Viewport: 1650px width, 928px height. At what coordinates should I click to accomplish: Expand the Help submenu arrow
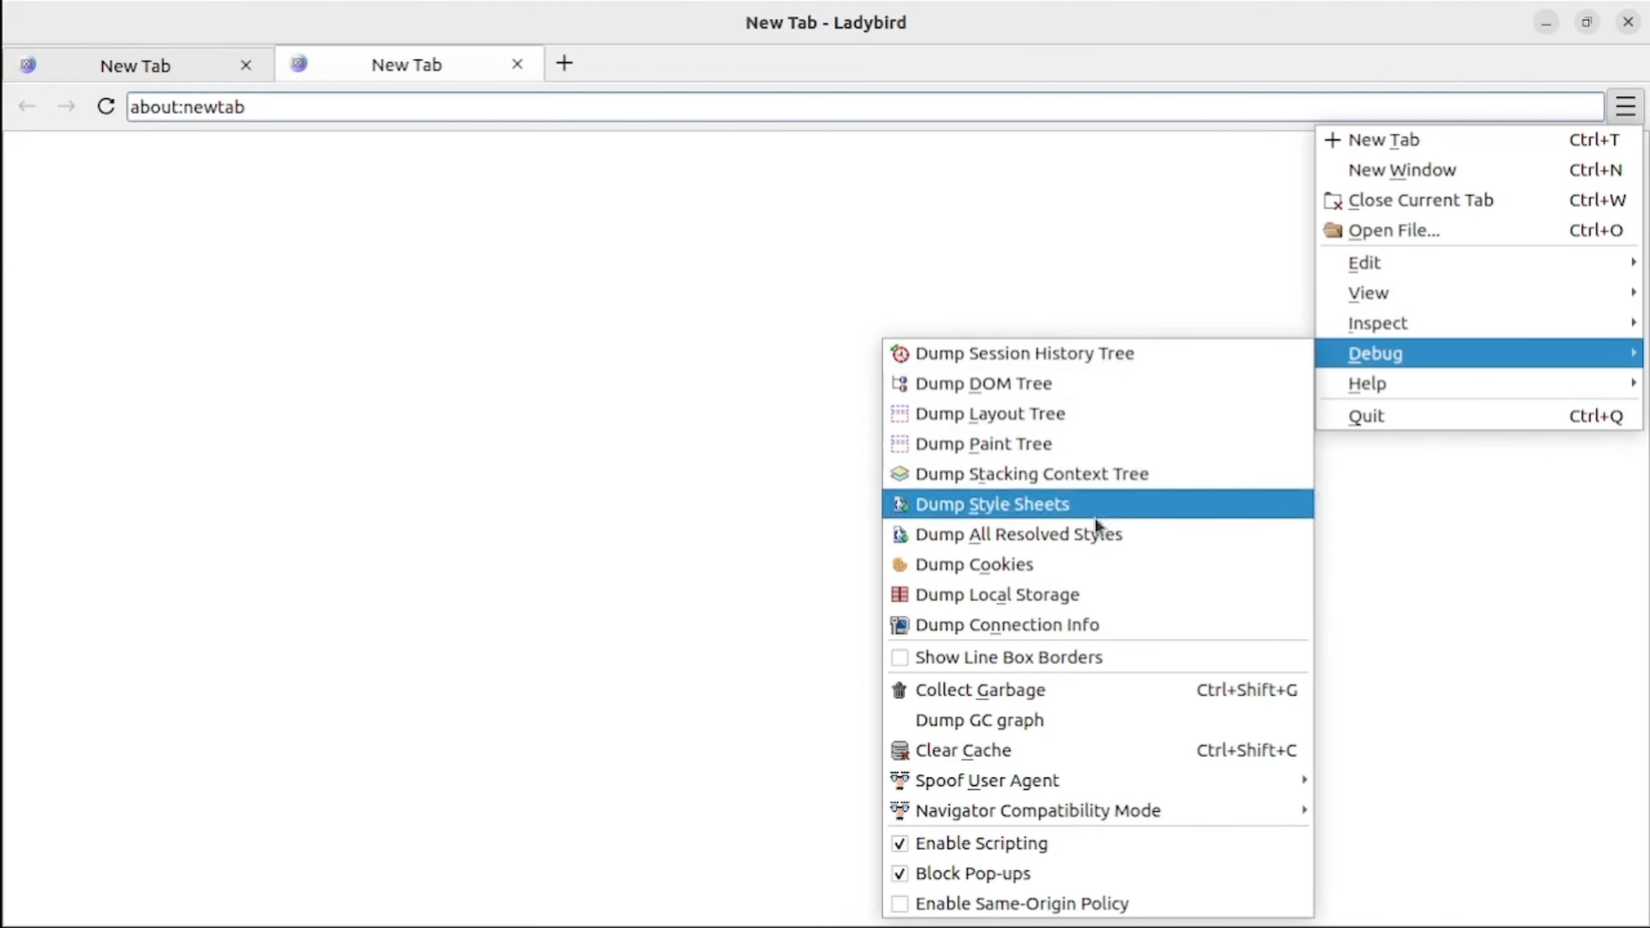pyautogui.click(x=1633, y=383)
